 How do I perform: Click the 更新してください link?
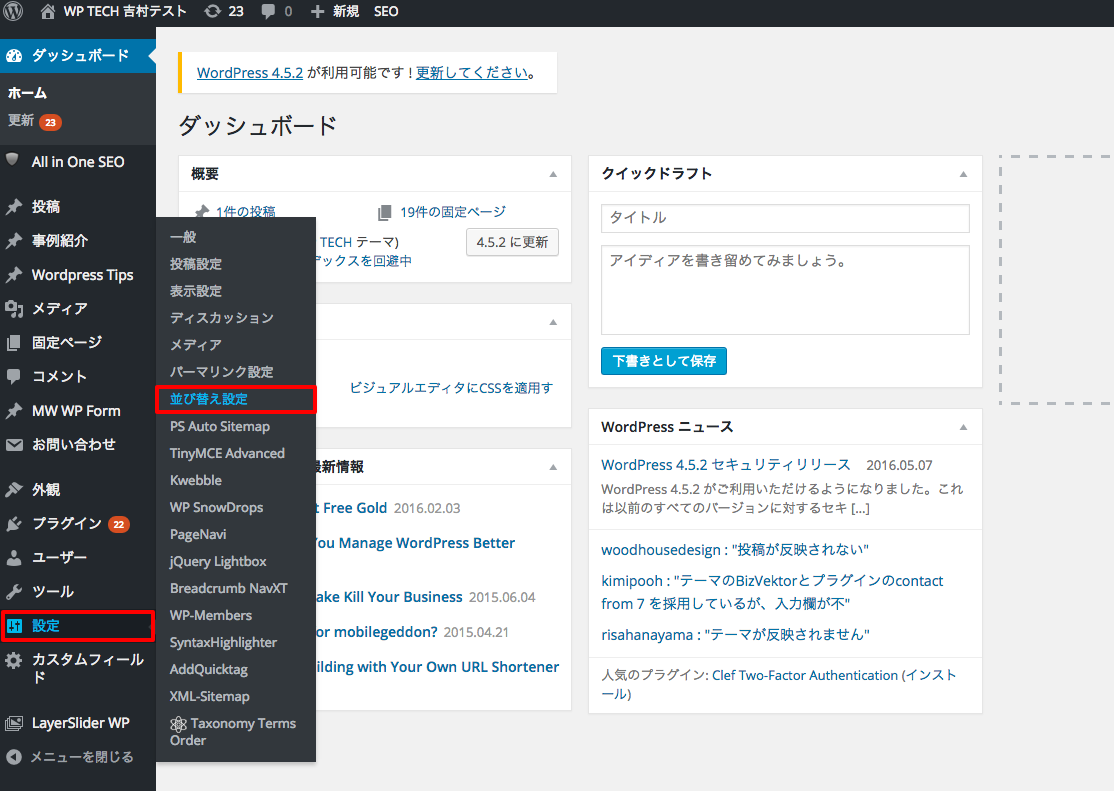pyautogui.click(x=472, y=72)
